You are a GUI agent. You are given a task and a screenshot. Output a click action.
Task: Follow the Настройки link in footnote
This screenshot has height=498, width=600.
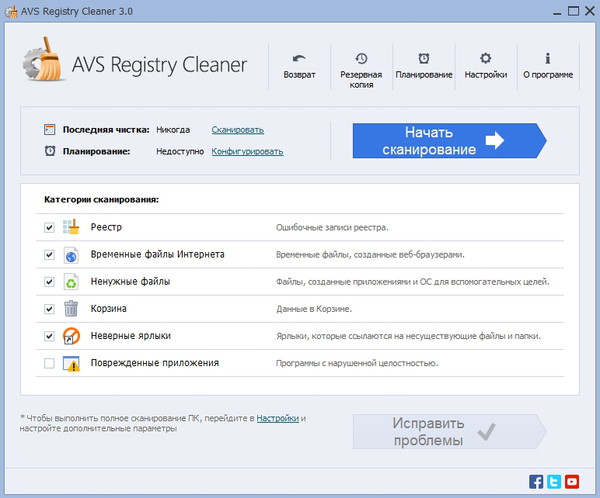[277, 417]
